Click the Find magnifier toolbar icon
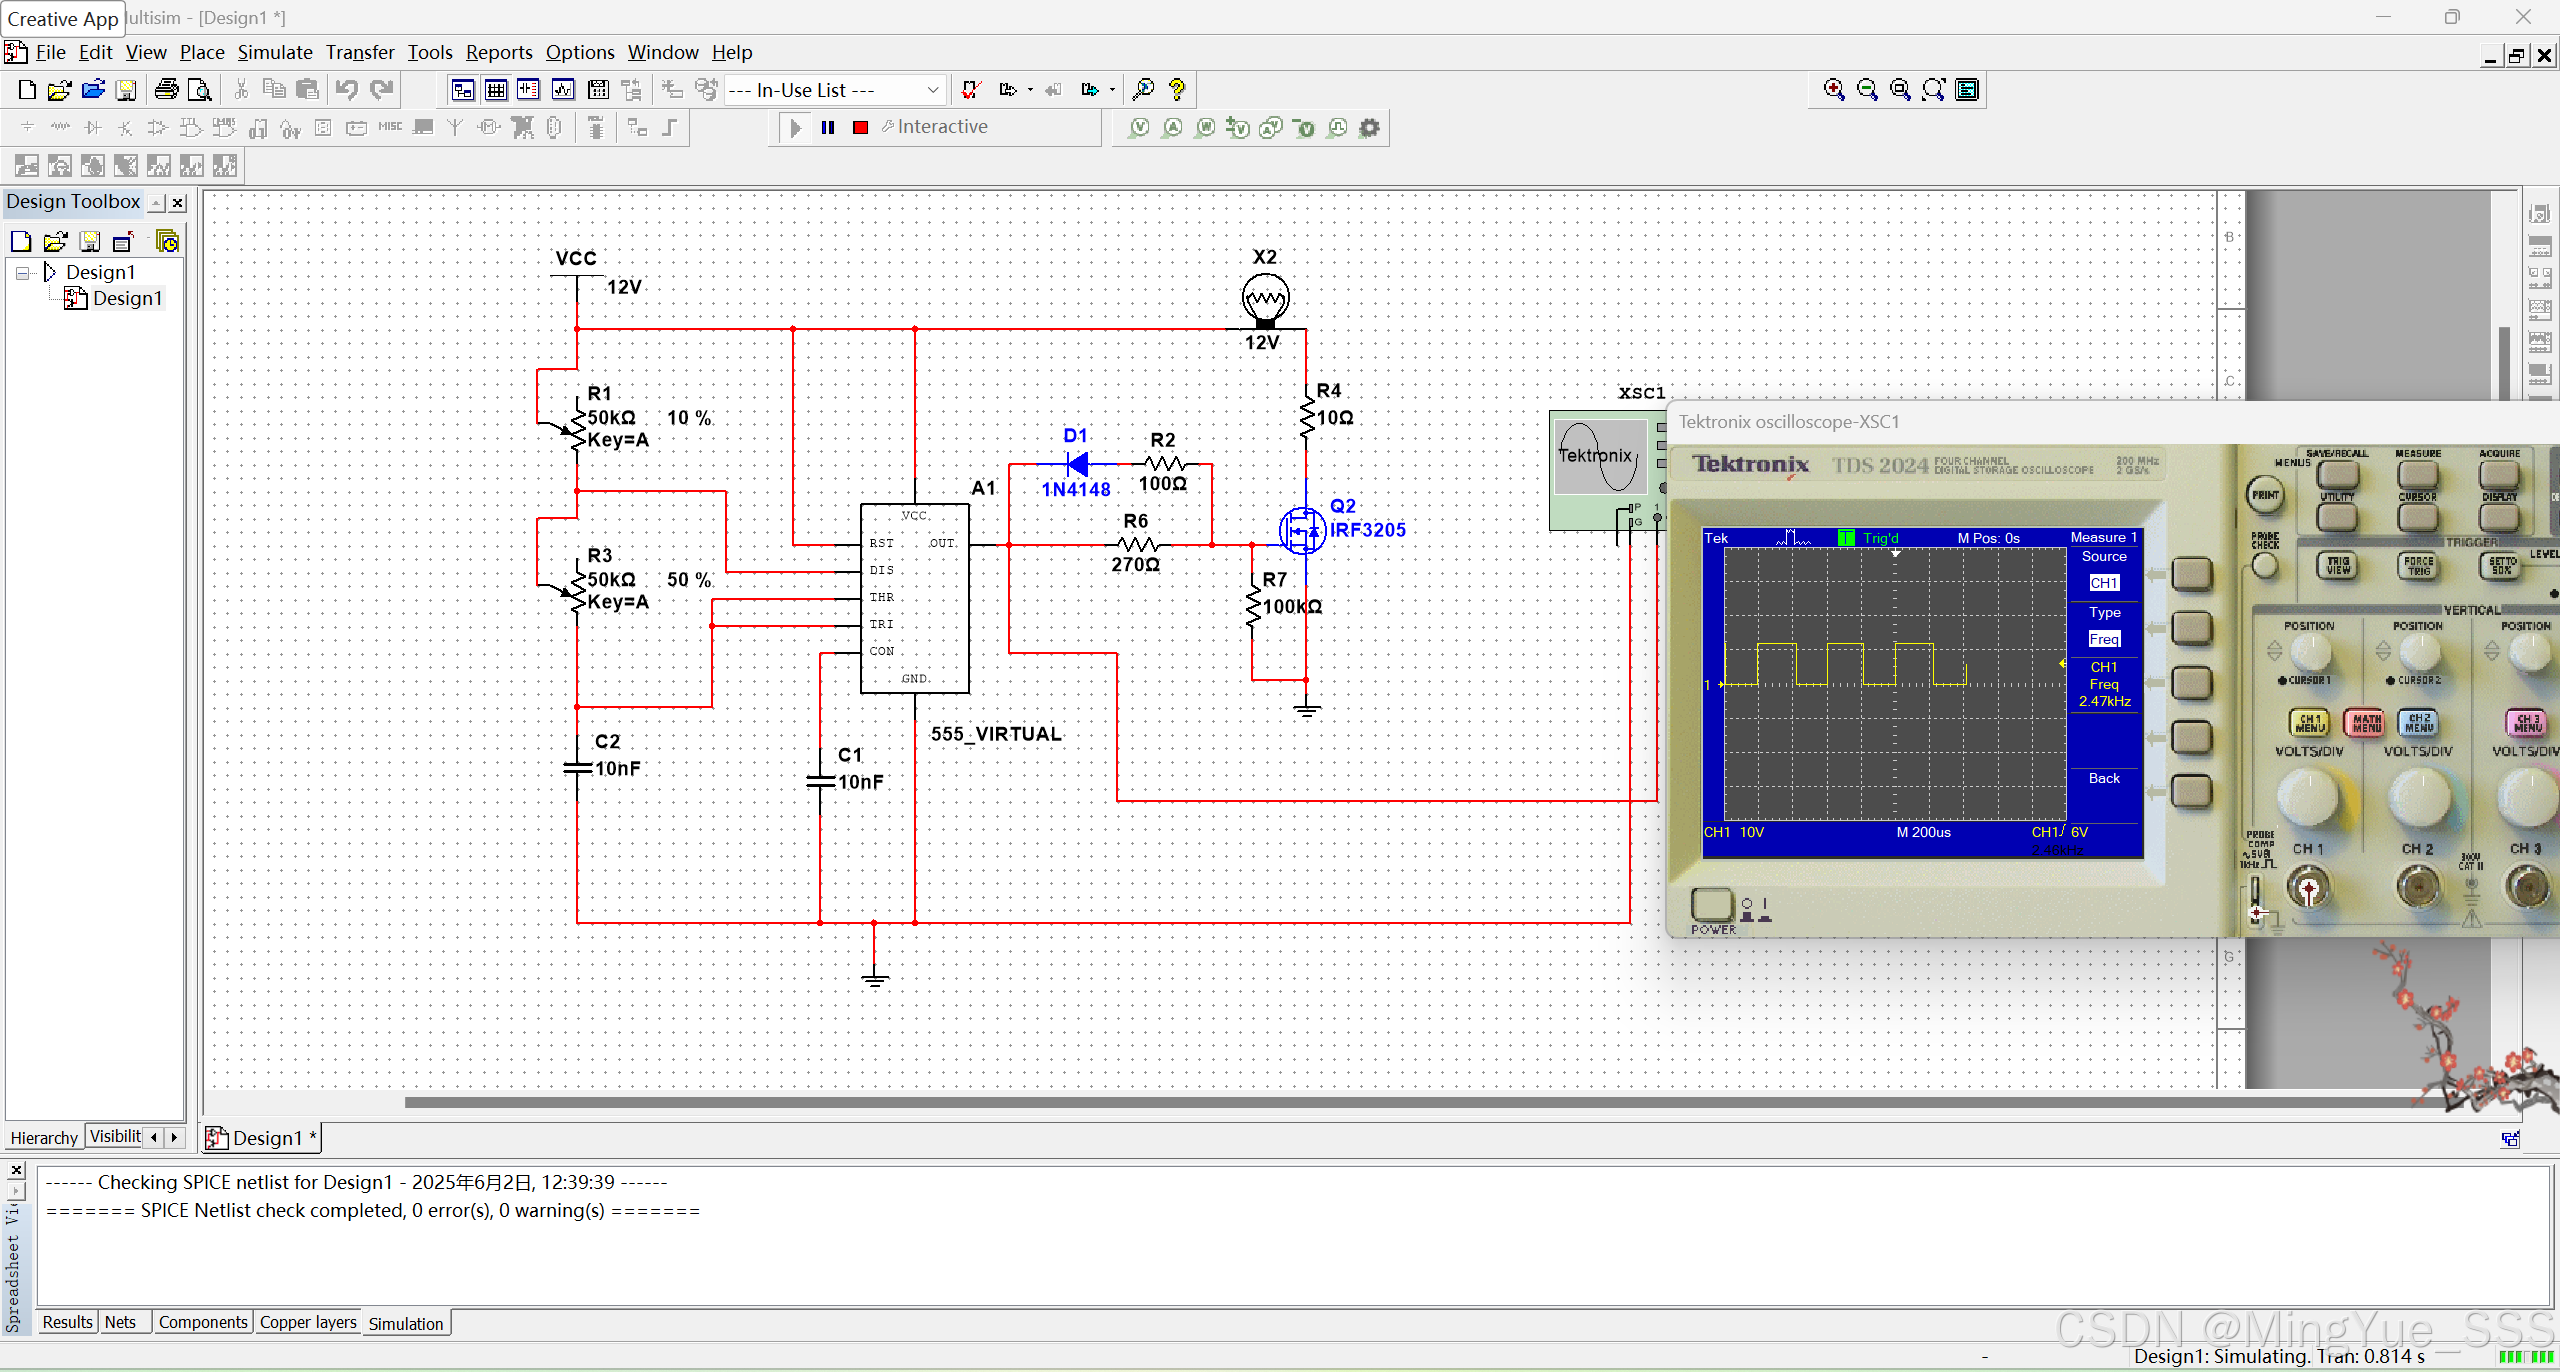 pyautogui.click(x=1143, y=90)
